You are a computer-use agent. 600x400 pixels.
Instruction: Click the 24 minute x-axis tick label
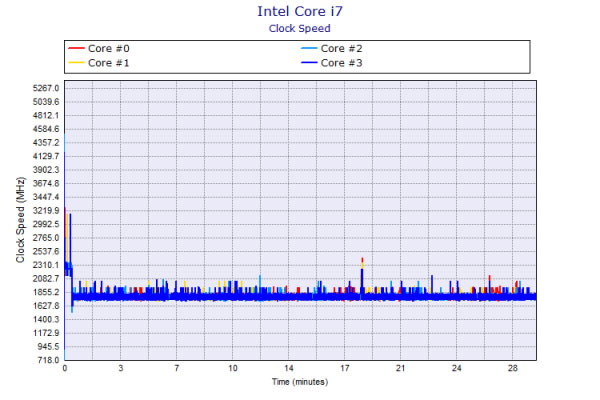(x=457, y=368)
